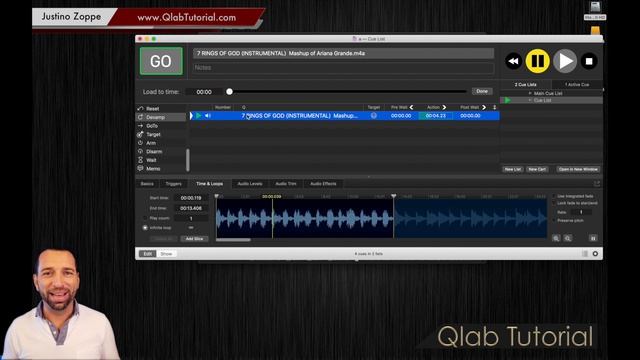Screen dimensions: 640x360
Task: Open the Time & Loops inspector tab
Action: click(x=209, y=184)
